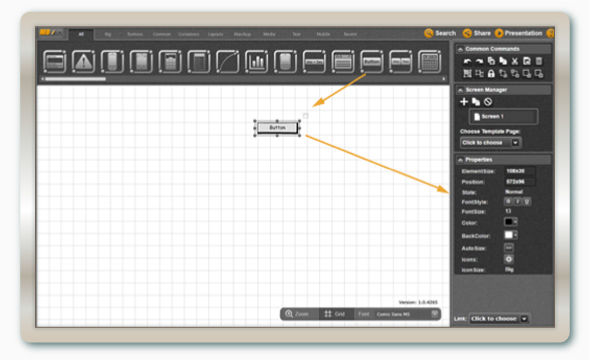The height and width of the screenshot is (360, 590).
Task: Collapse the Common Commands panel
Action: tap(460, 49)
